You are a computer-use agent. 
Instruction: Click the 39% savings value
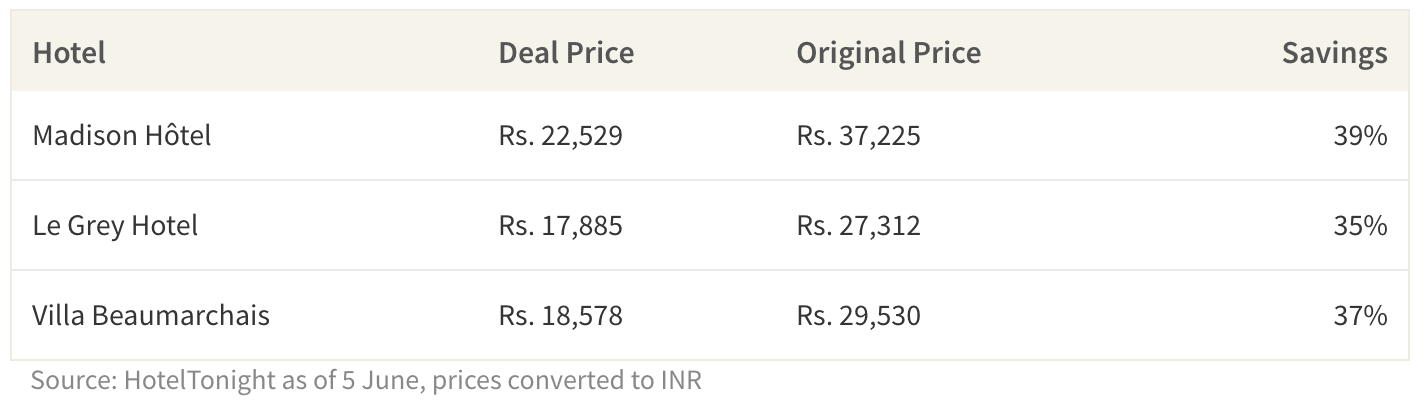pyautogui.click(x=1360, y=135)
